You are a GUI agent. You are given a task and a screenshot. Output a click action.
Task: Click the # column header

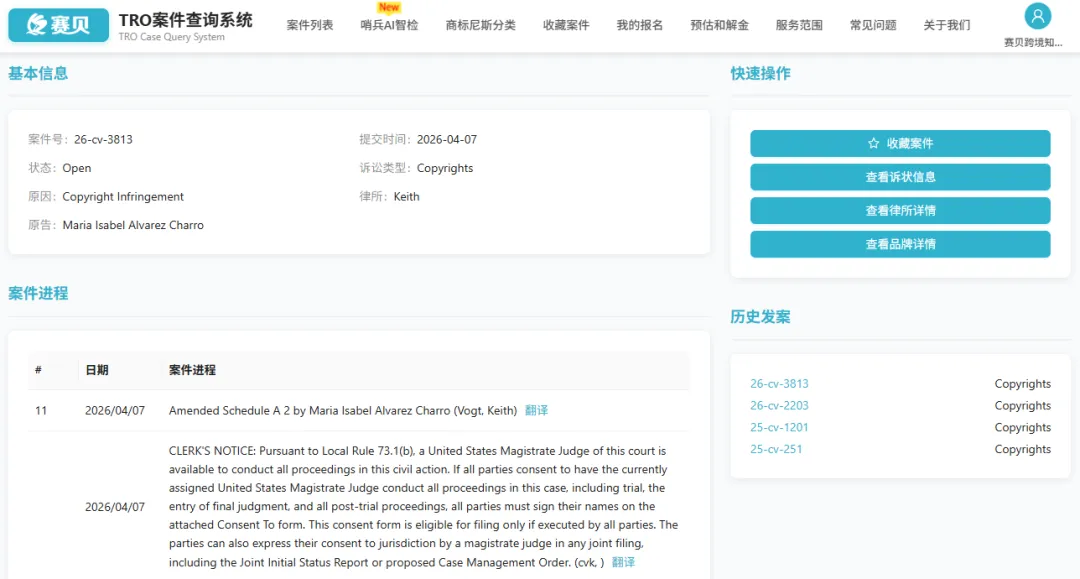39,370
